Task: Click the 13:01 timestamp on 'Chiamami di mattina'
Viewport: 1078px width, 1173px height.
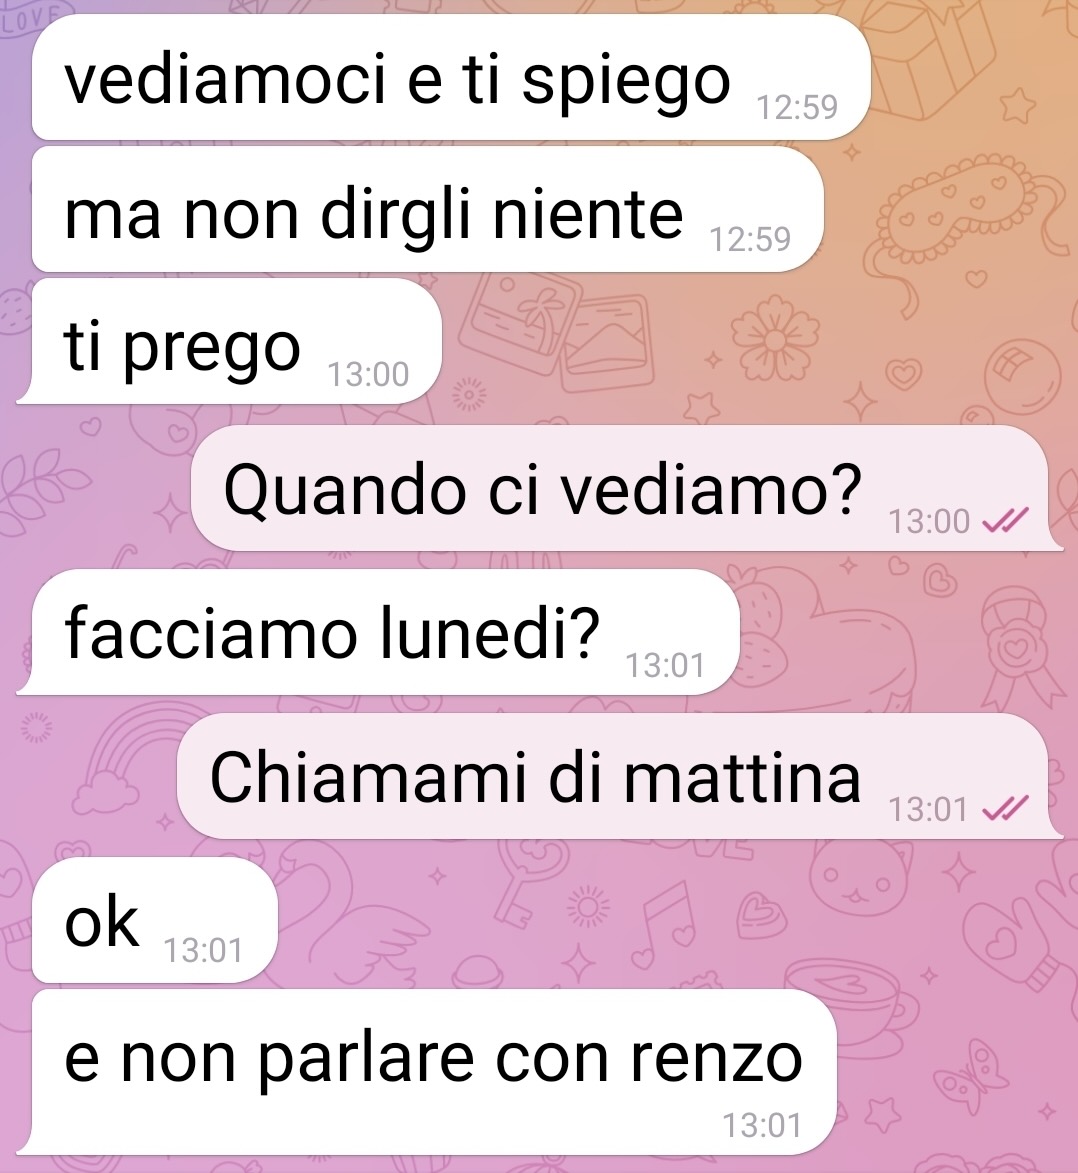Action: (928, 809)
